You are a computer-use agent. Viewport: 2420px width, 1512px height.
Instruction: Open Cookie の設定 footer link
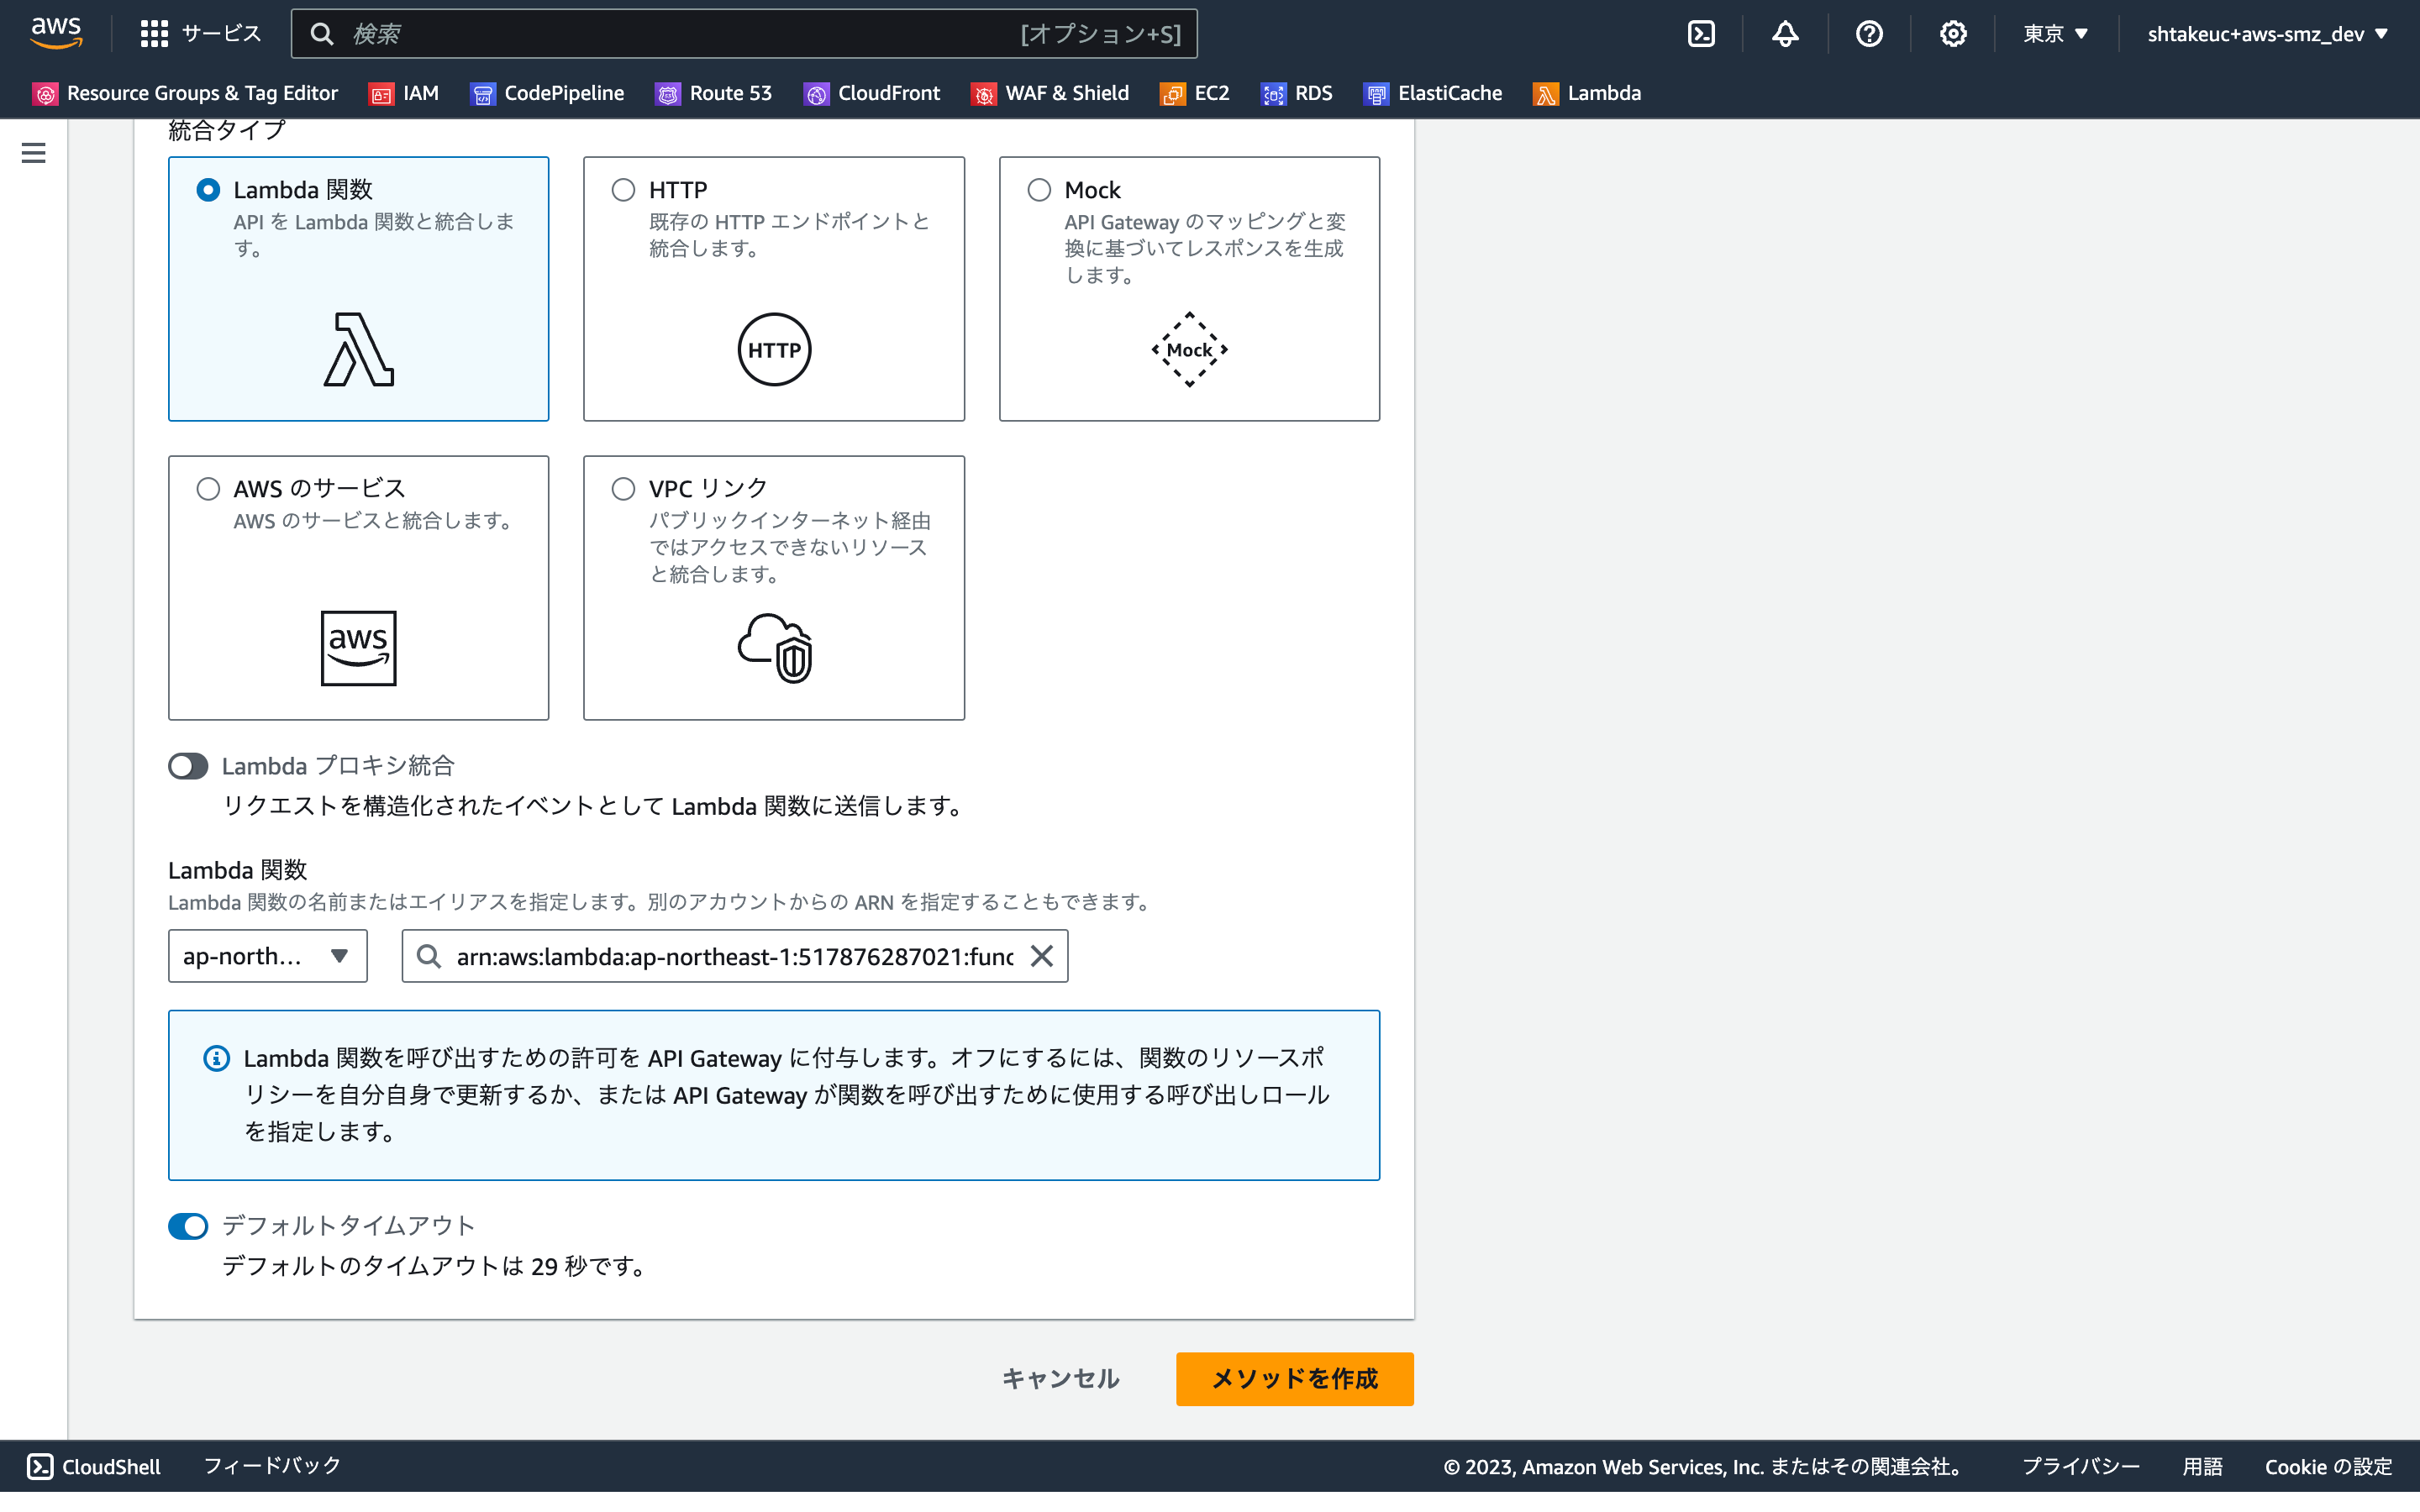point(2328,1466)
